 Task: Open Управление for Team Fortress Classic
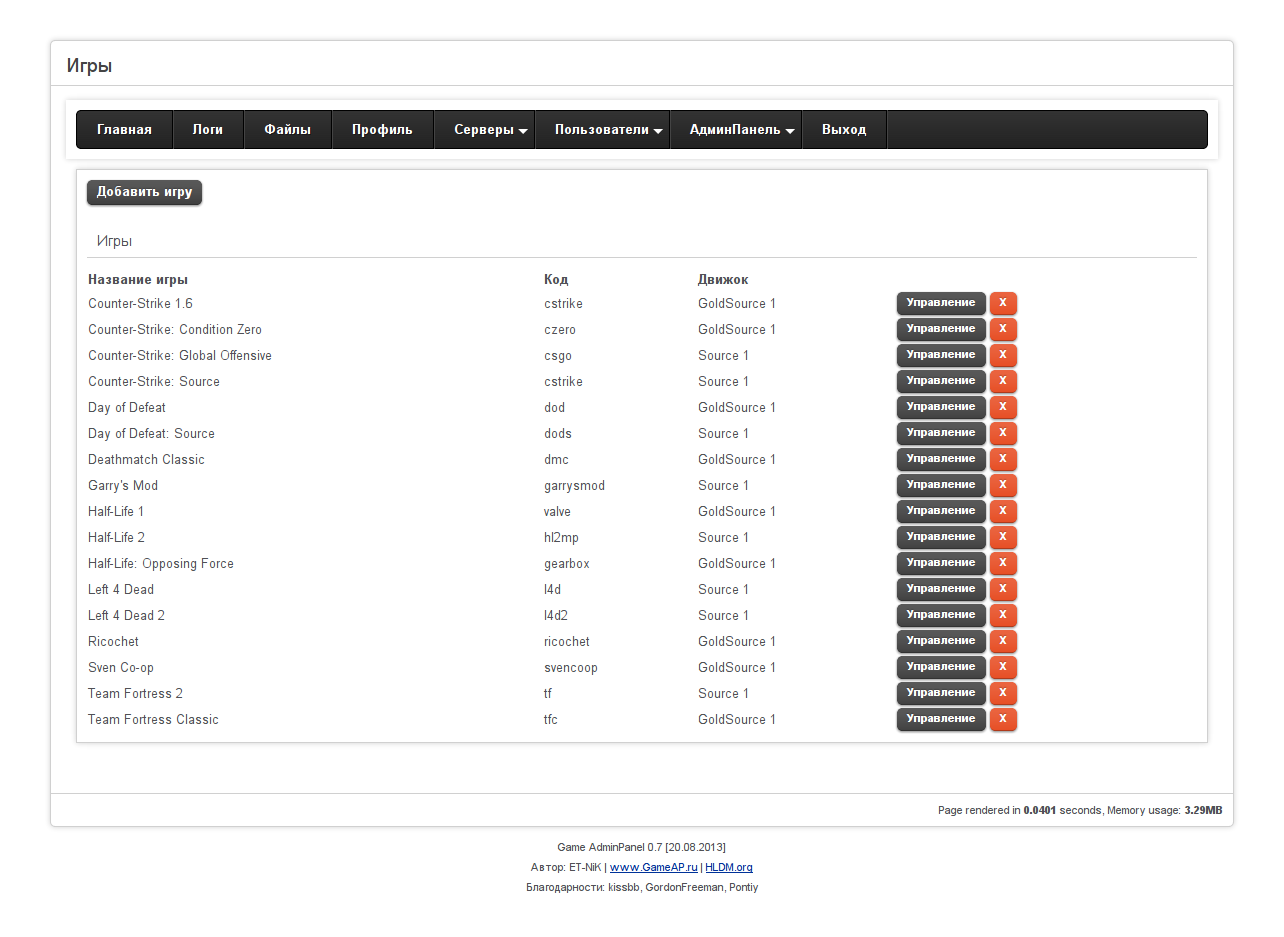(940, 719)
